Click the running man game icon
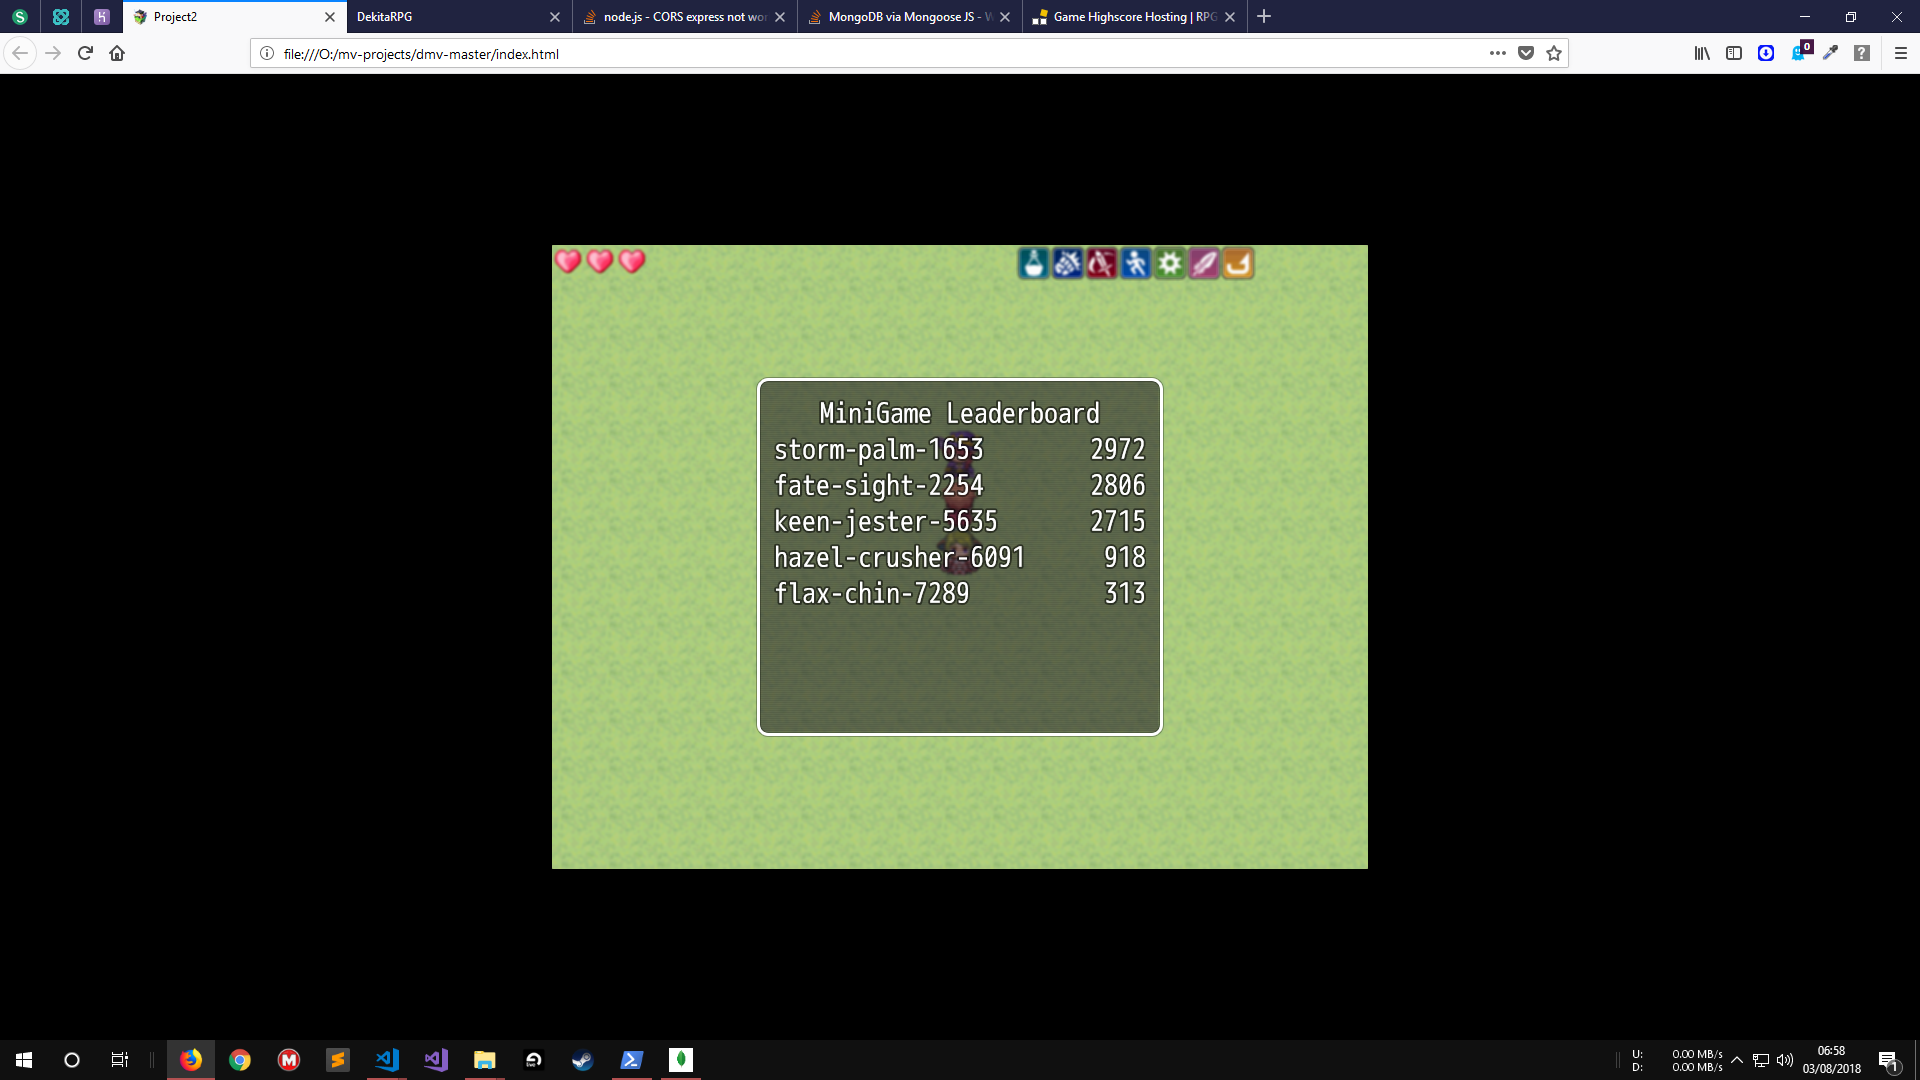Screen dimensions: 1920x1080 (x=1136, y=263)
